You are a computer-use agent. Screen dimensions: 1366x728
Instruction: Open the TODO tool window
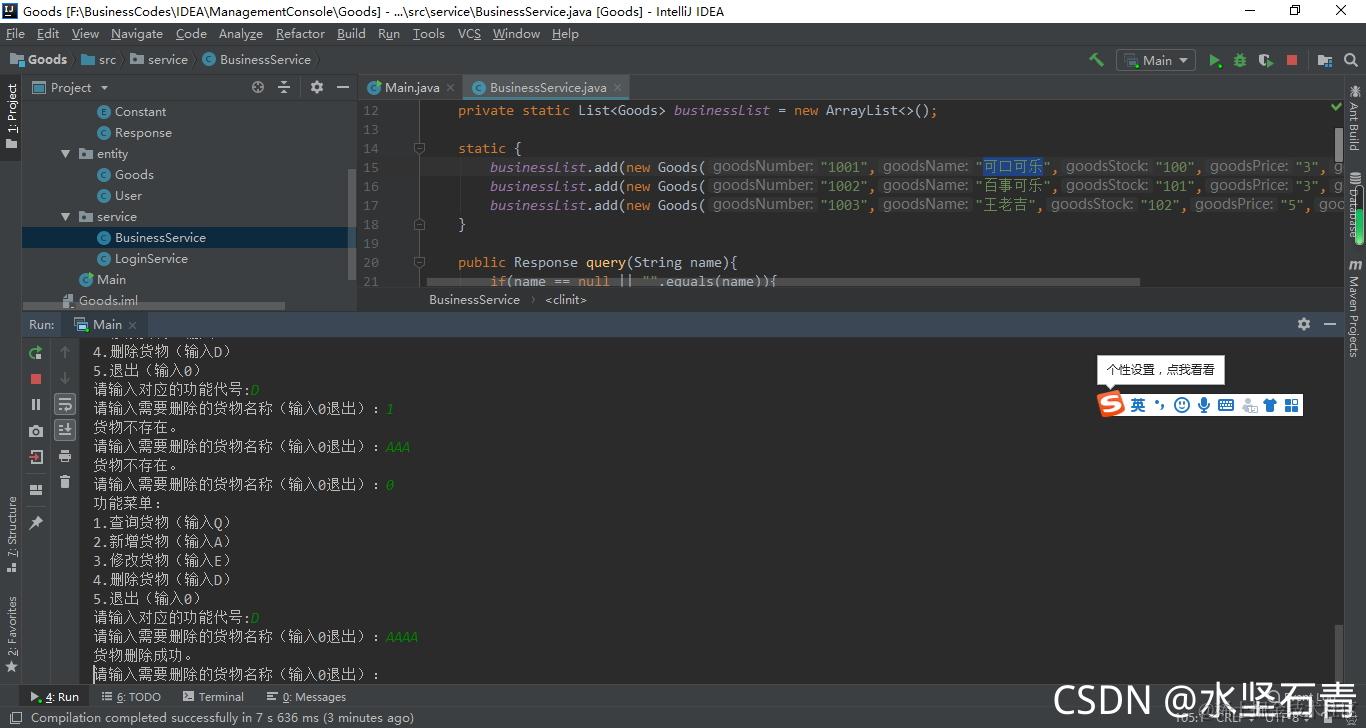pos(131,697)
